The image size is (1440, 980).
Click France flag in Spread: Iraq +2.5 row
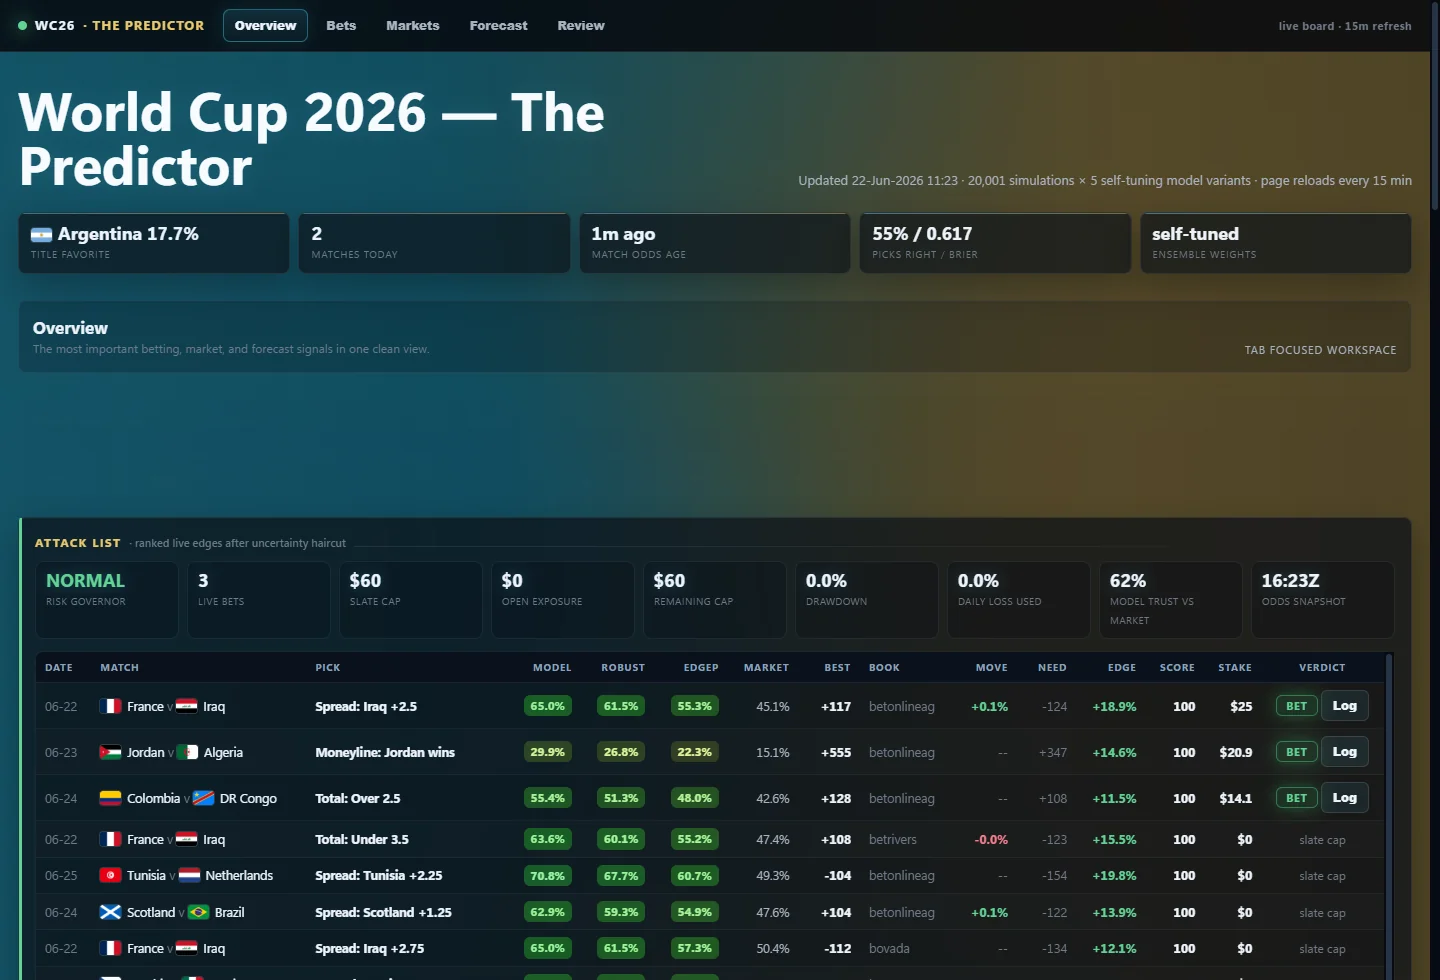(111, 706)
